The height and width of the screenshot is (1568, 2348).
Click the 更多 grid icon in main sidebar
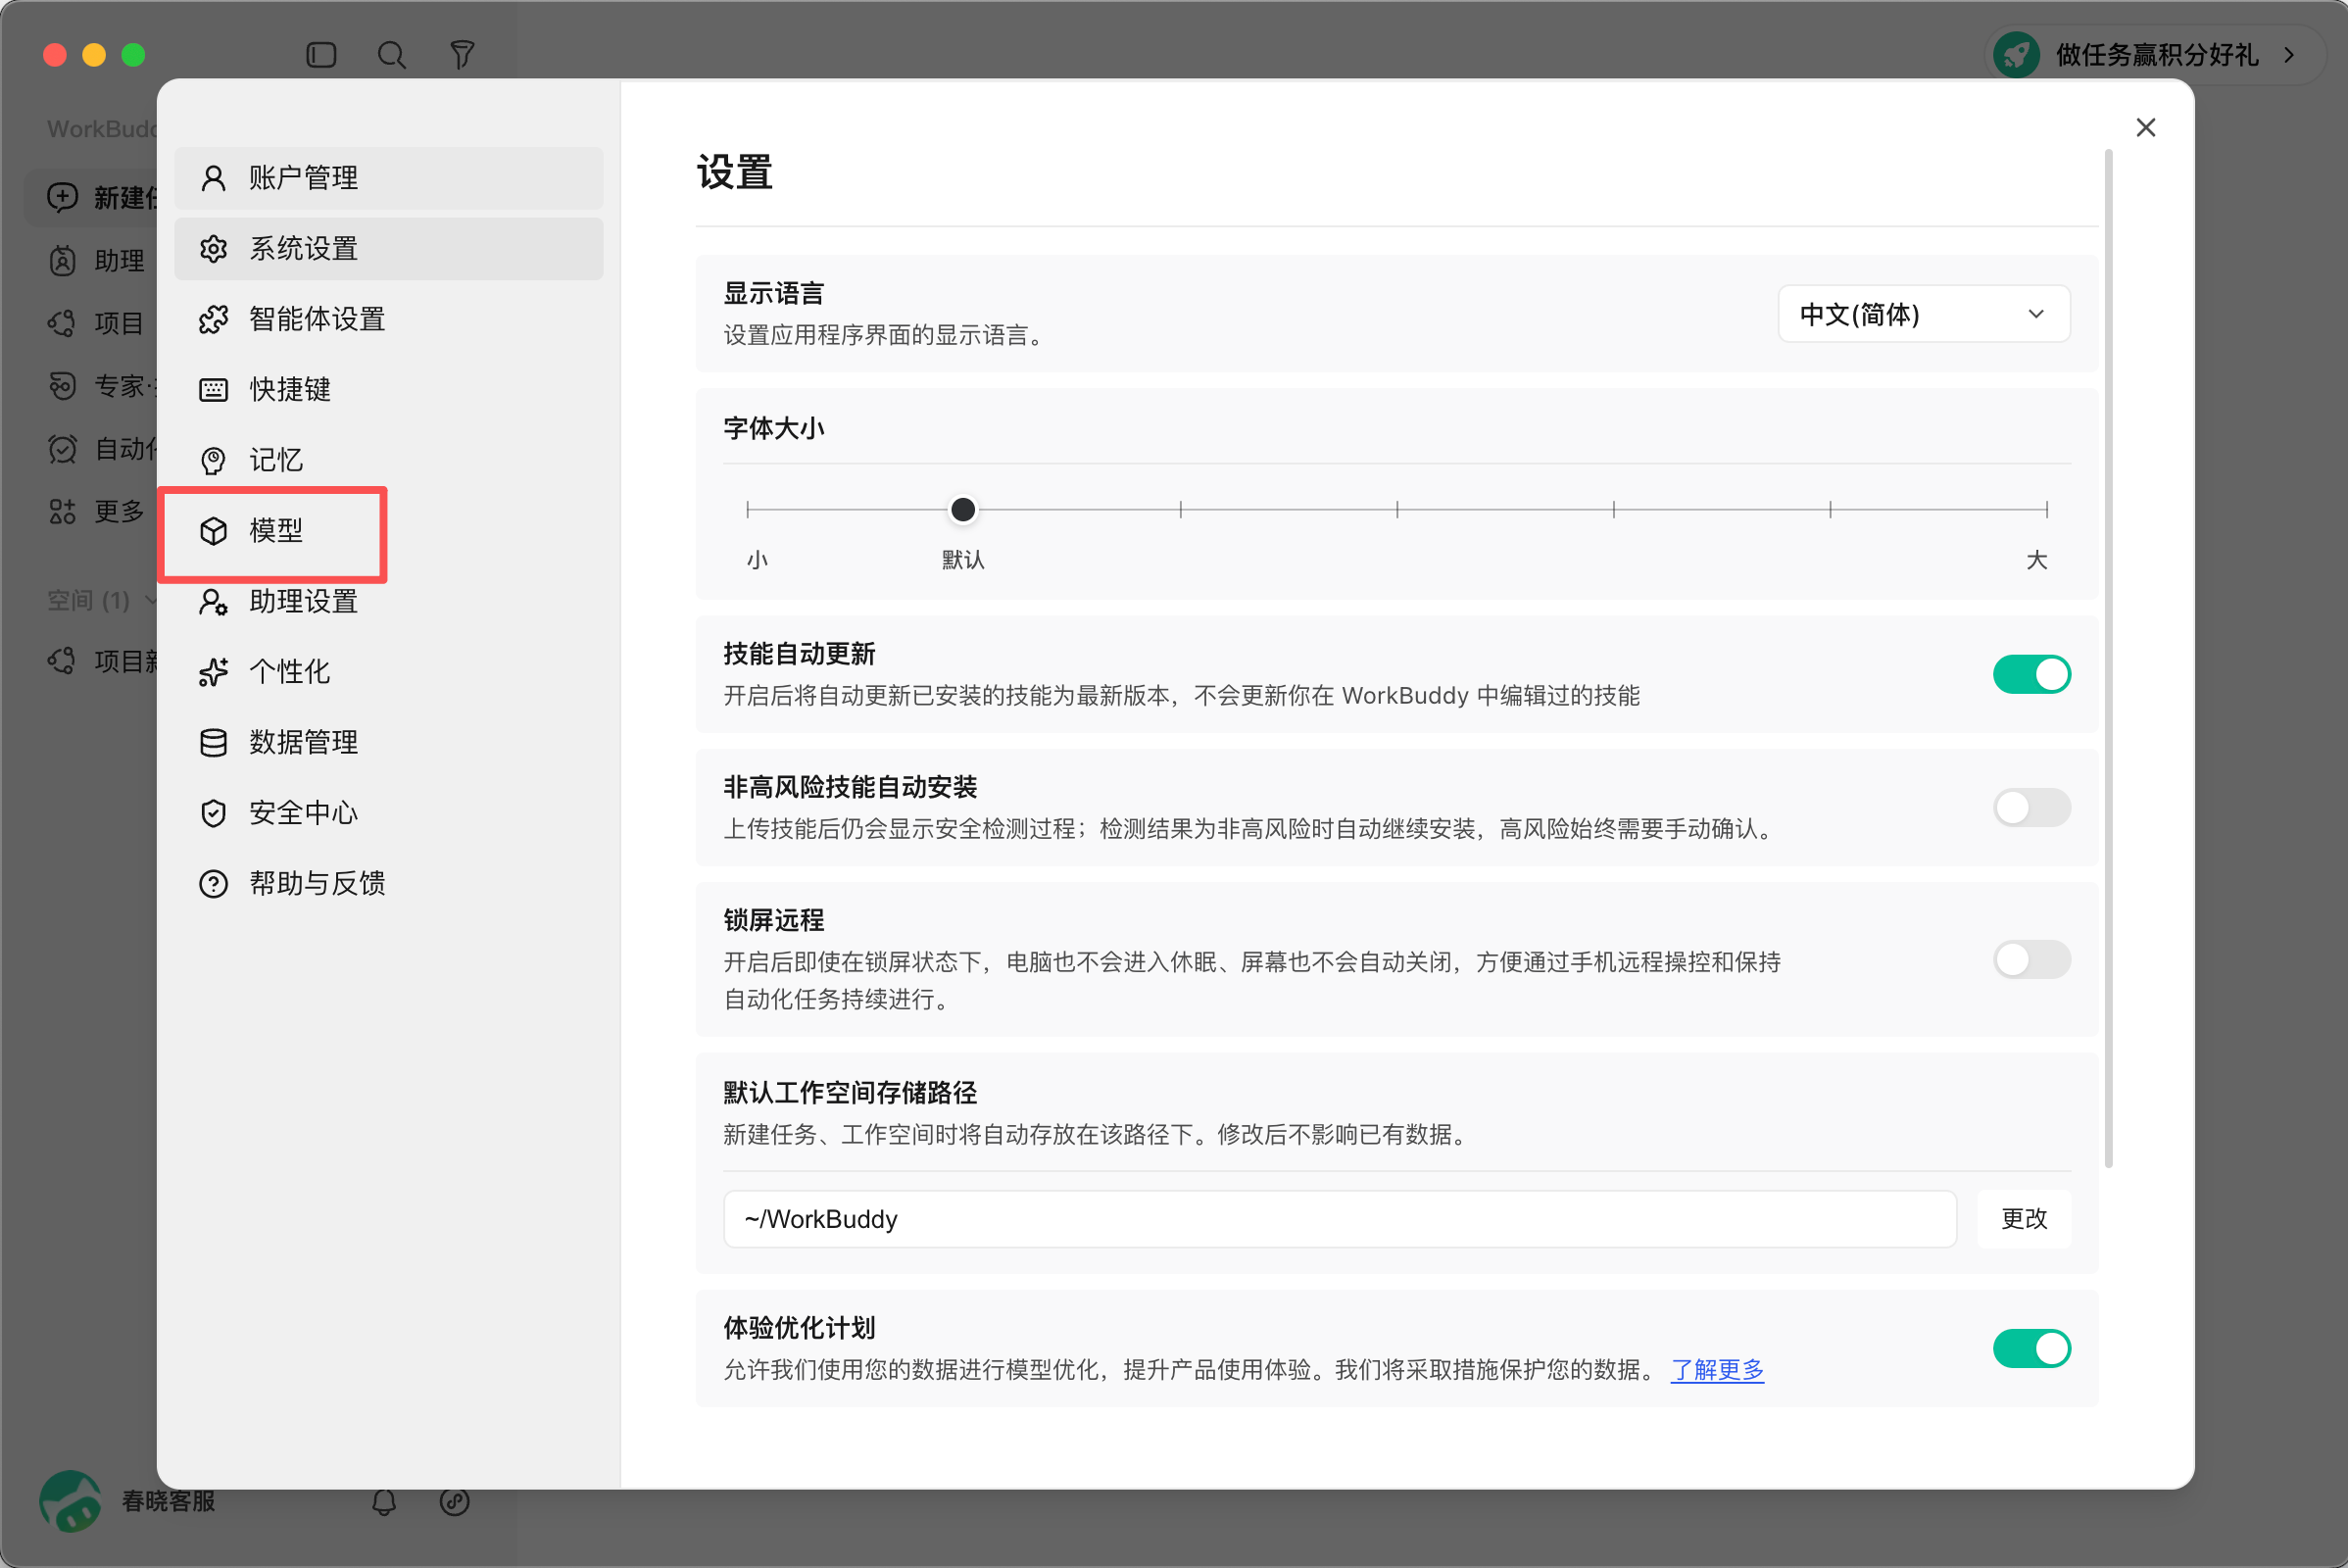(62, 512)
